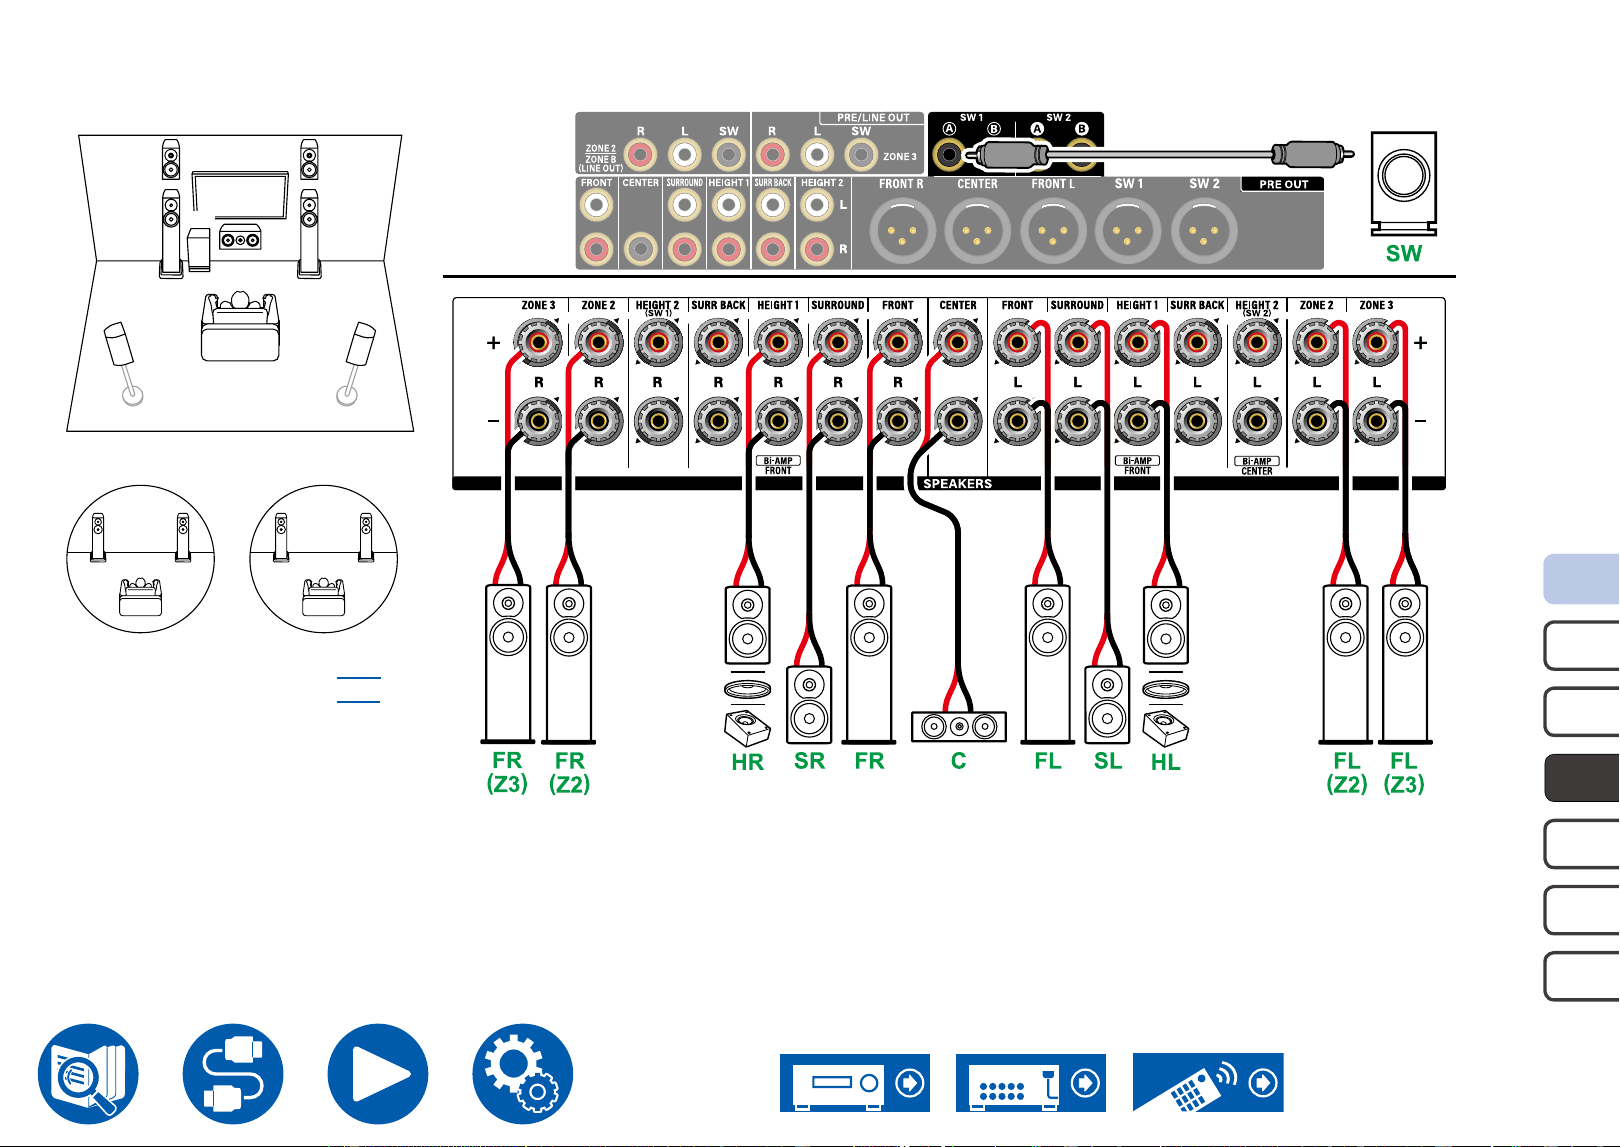1620x1147 pixels.
Task: Open the Playback play triangle icon
Action: coord(378,1074)
